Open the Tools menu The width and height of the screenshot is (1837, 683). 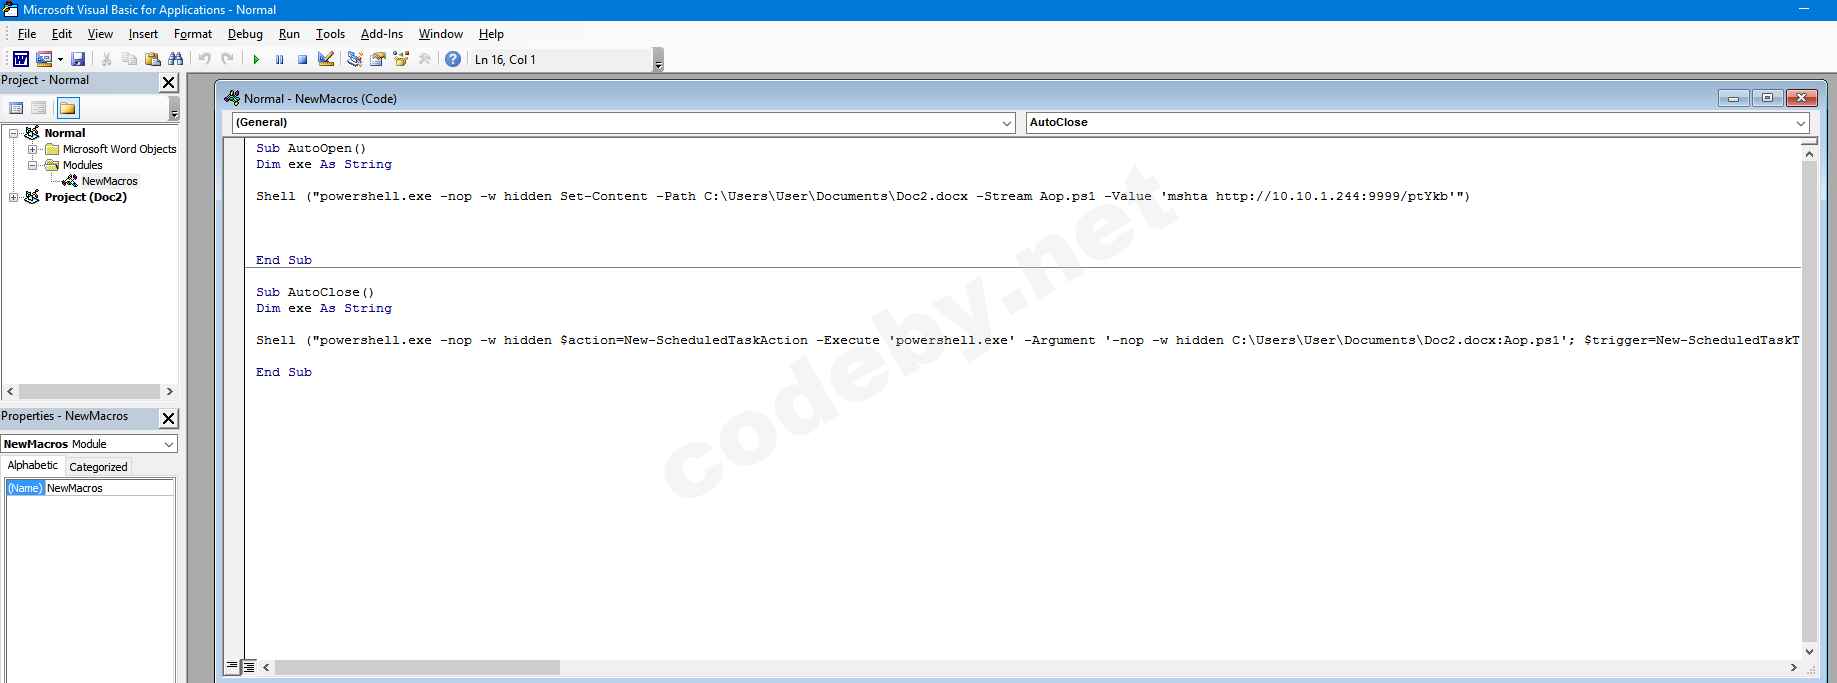point(330,34)
